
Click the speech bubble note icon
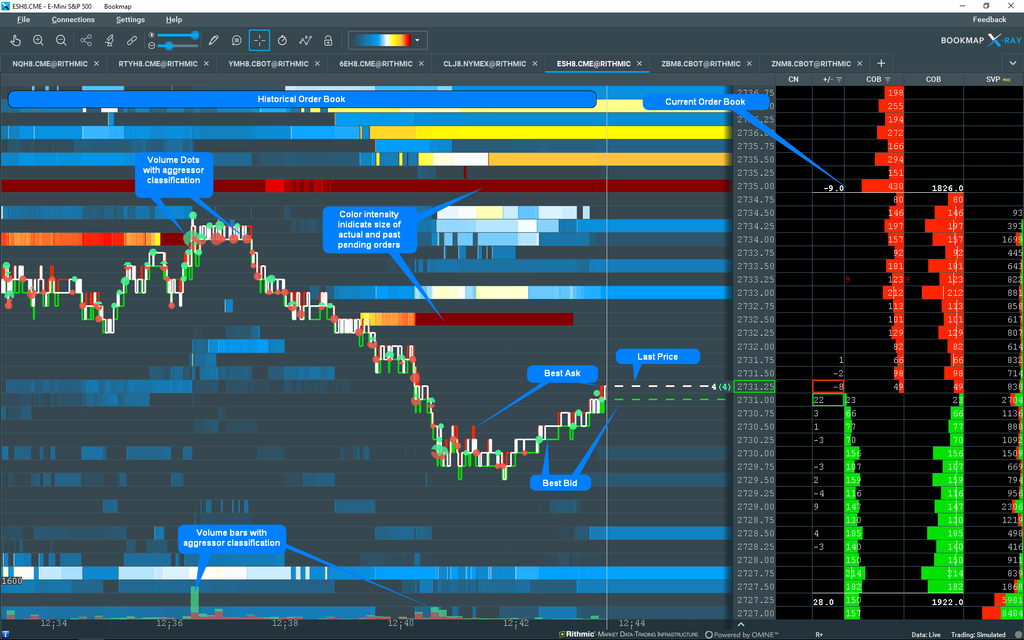(x=236, y=40)
